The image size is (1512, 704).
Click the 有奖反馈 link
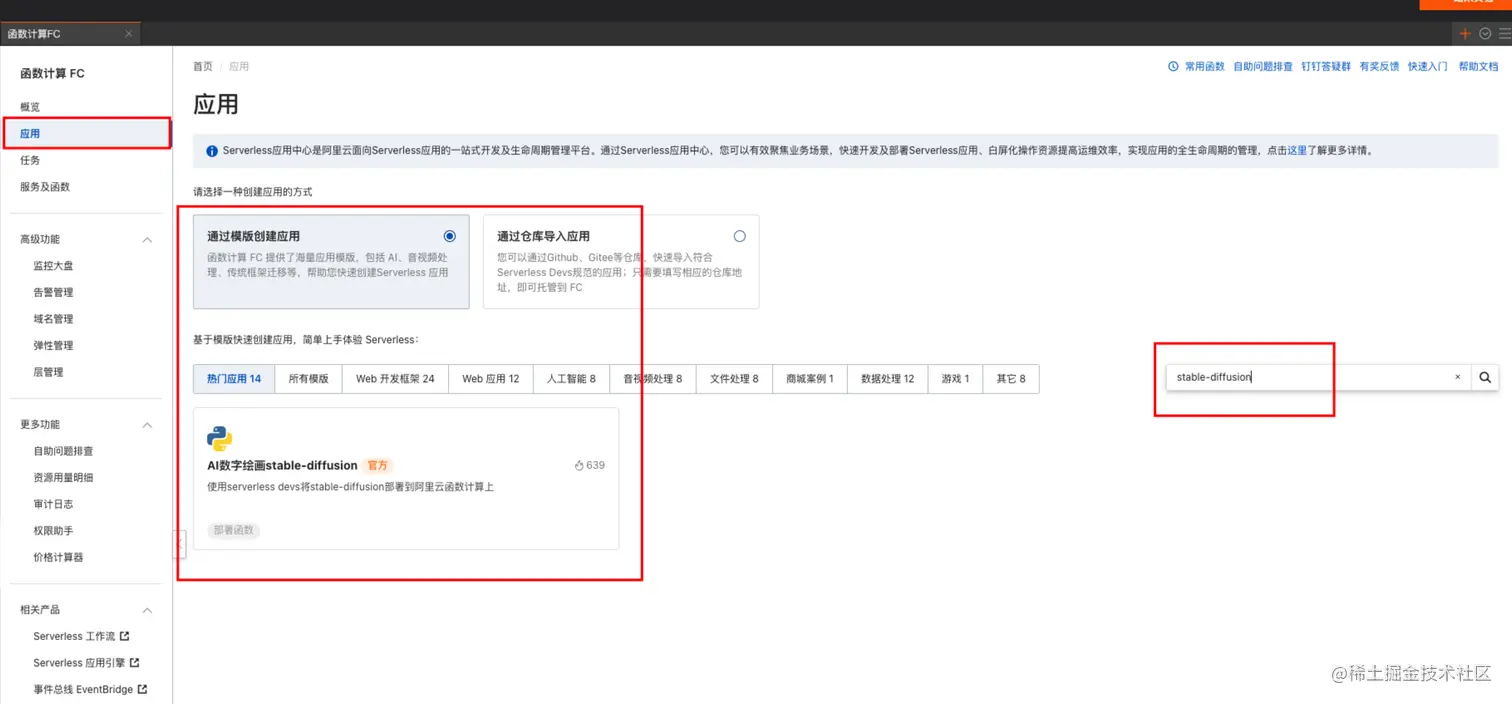point(1379,66)
